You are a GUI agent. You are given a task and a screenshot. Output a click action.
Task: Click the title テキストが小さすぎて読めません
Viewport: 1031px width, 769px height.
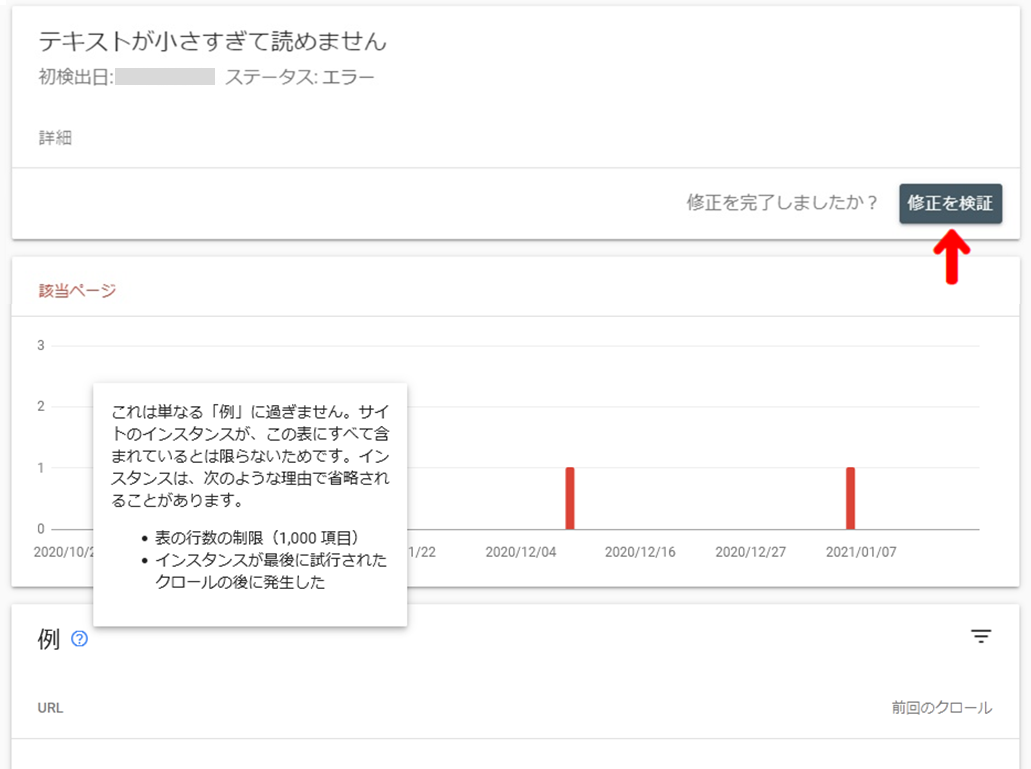tap(212, 41)
